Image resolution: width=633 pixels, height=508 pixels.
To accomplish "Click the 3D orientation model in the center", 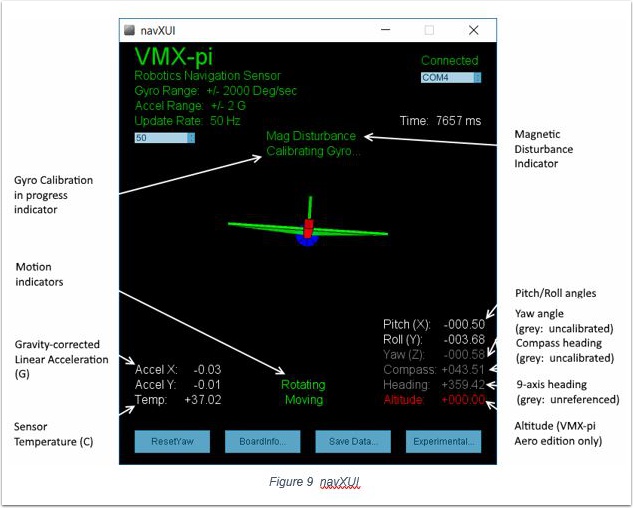I will point(309,228).
